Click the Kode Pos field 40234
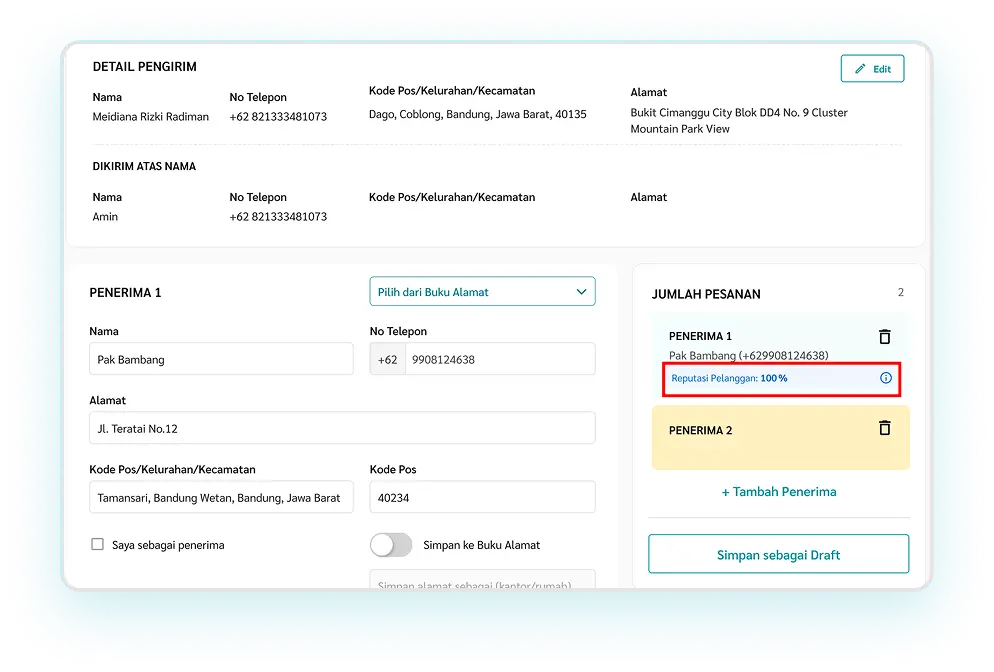This screenshot has height=672, width=994. 482,497
